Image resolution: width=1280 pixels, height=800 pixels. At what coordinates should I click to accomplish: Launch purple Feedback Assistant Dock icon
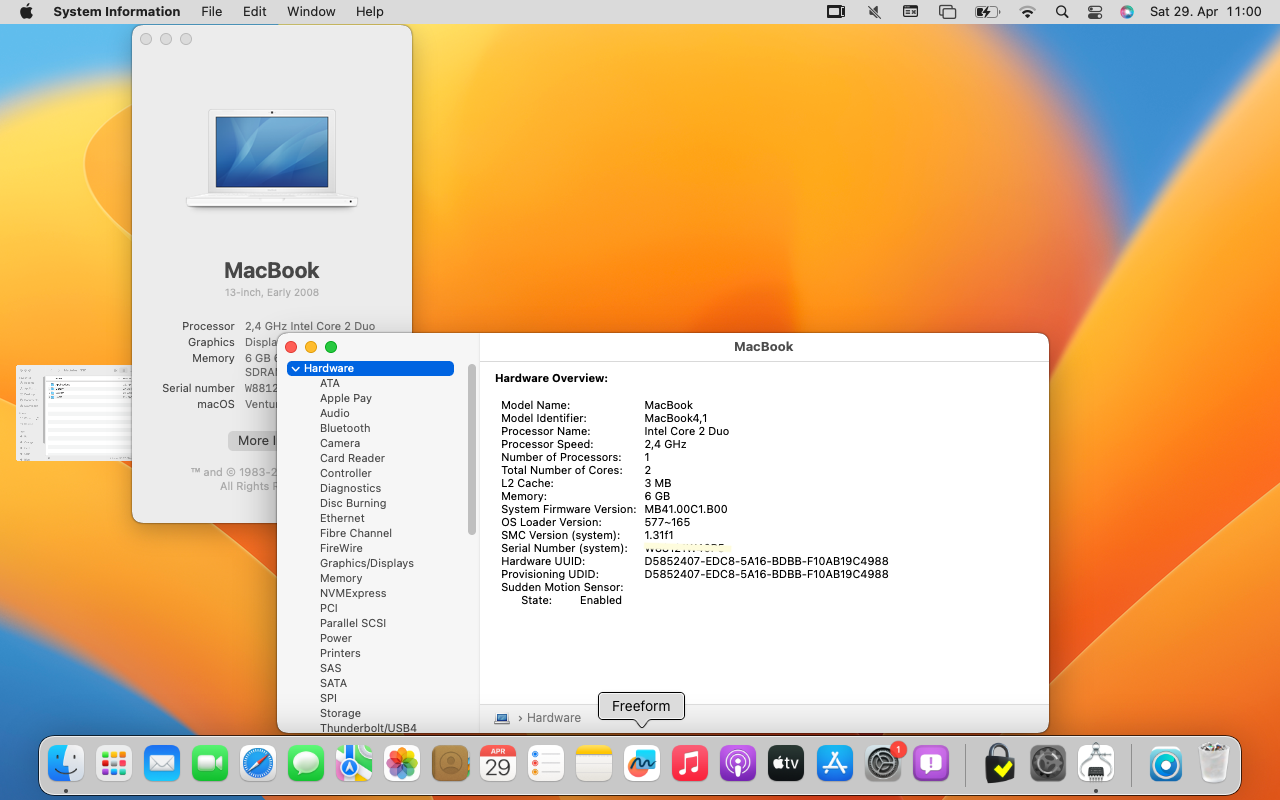click(931, 764)
